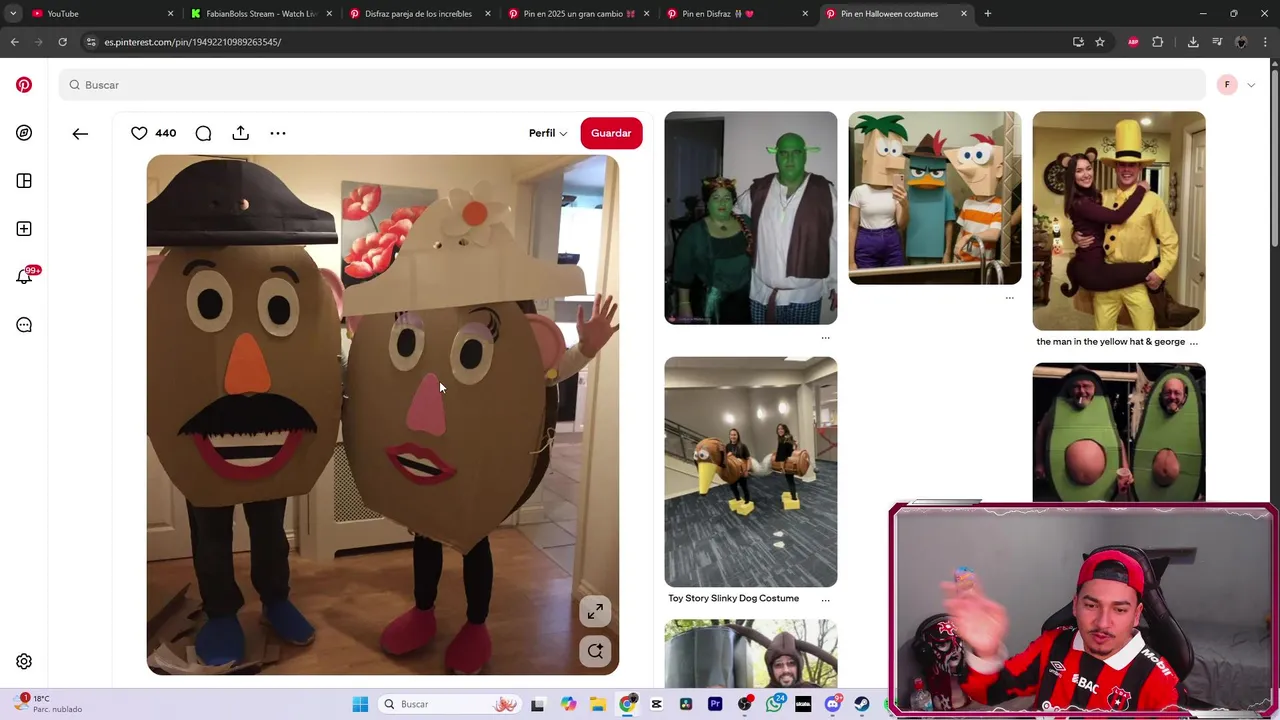
Task: Open your boards icon in the sidebar
Action: click(24, 181)
